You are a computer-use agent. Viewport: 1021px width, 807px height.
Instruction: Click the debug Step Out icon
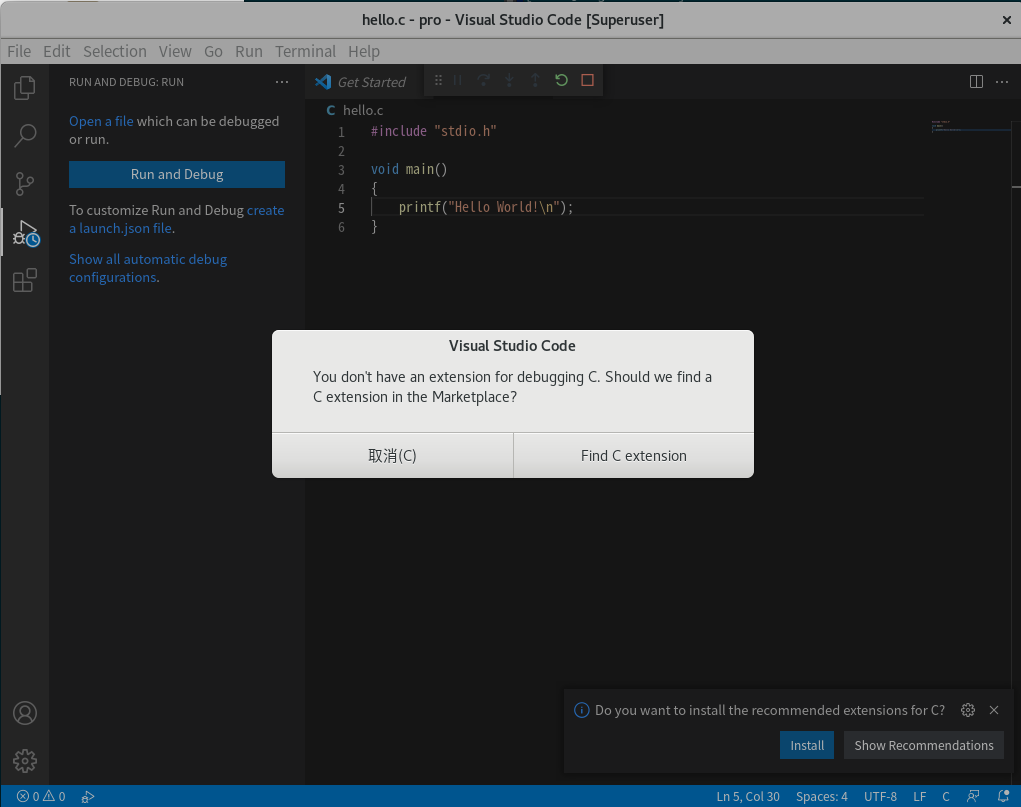[535, 80]
